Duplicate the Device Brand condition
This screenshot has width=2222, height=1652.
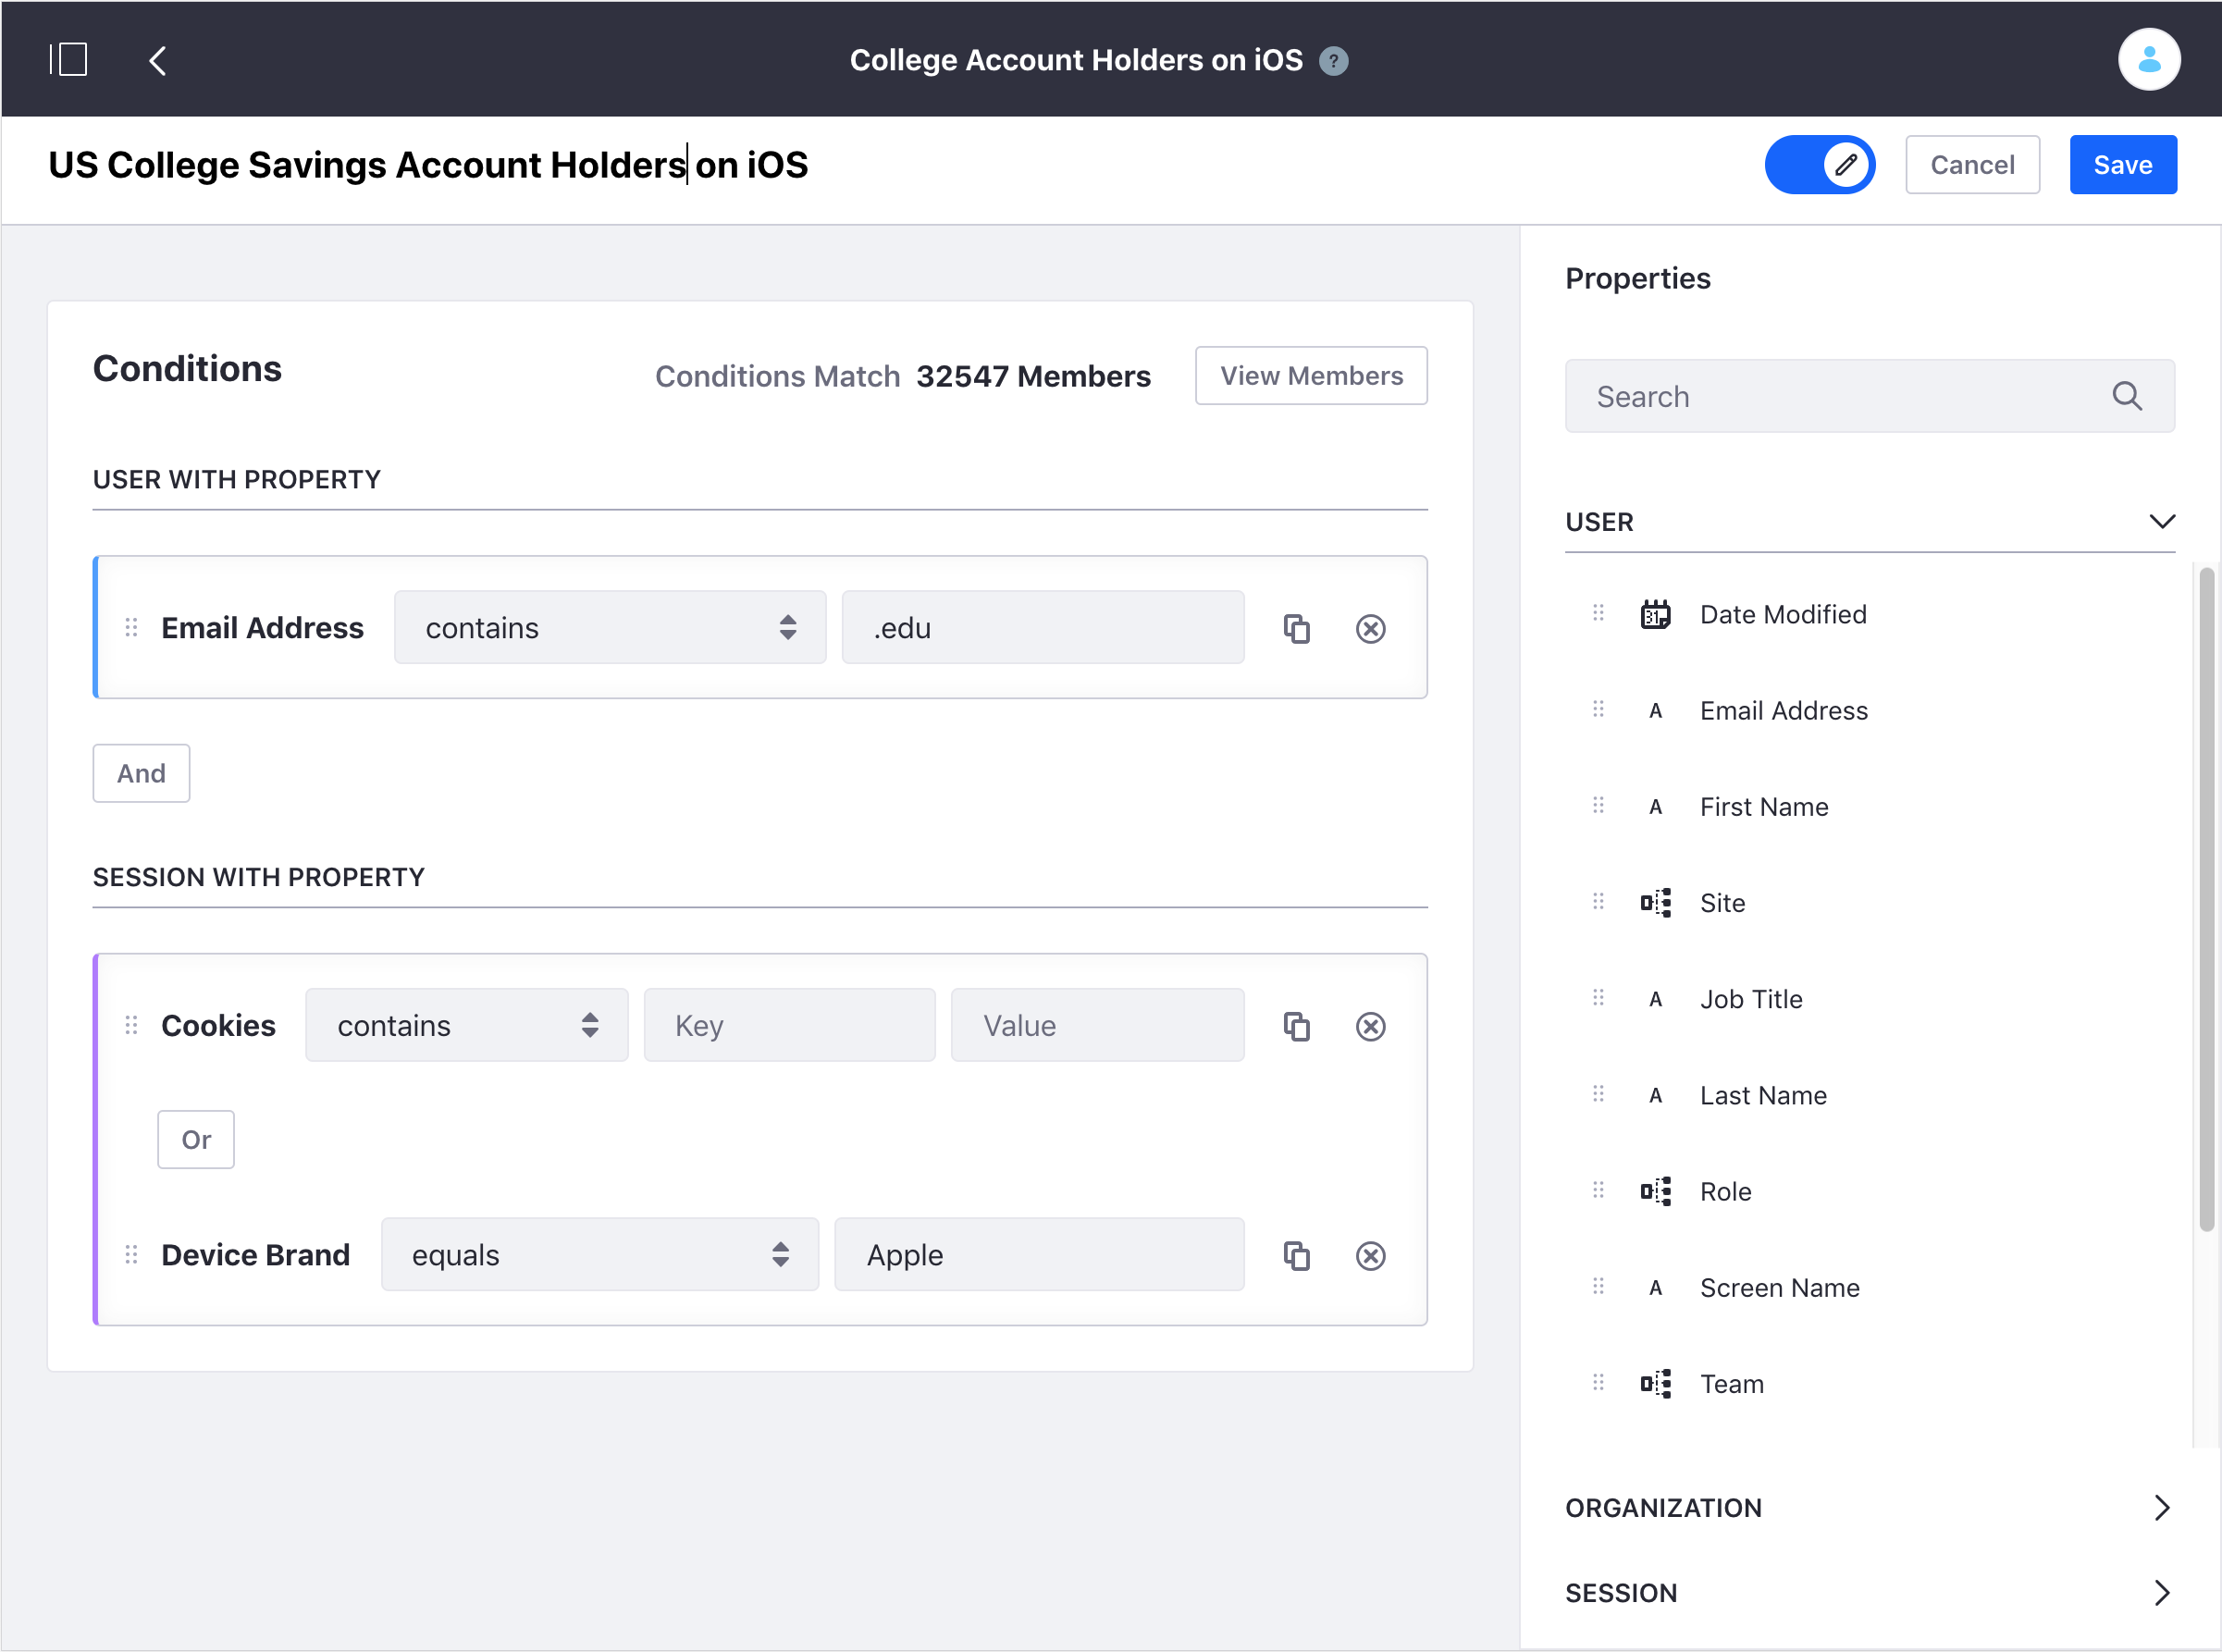point(1296,1255)
